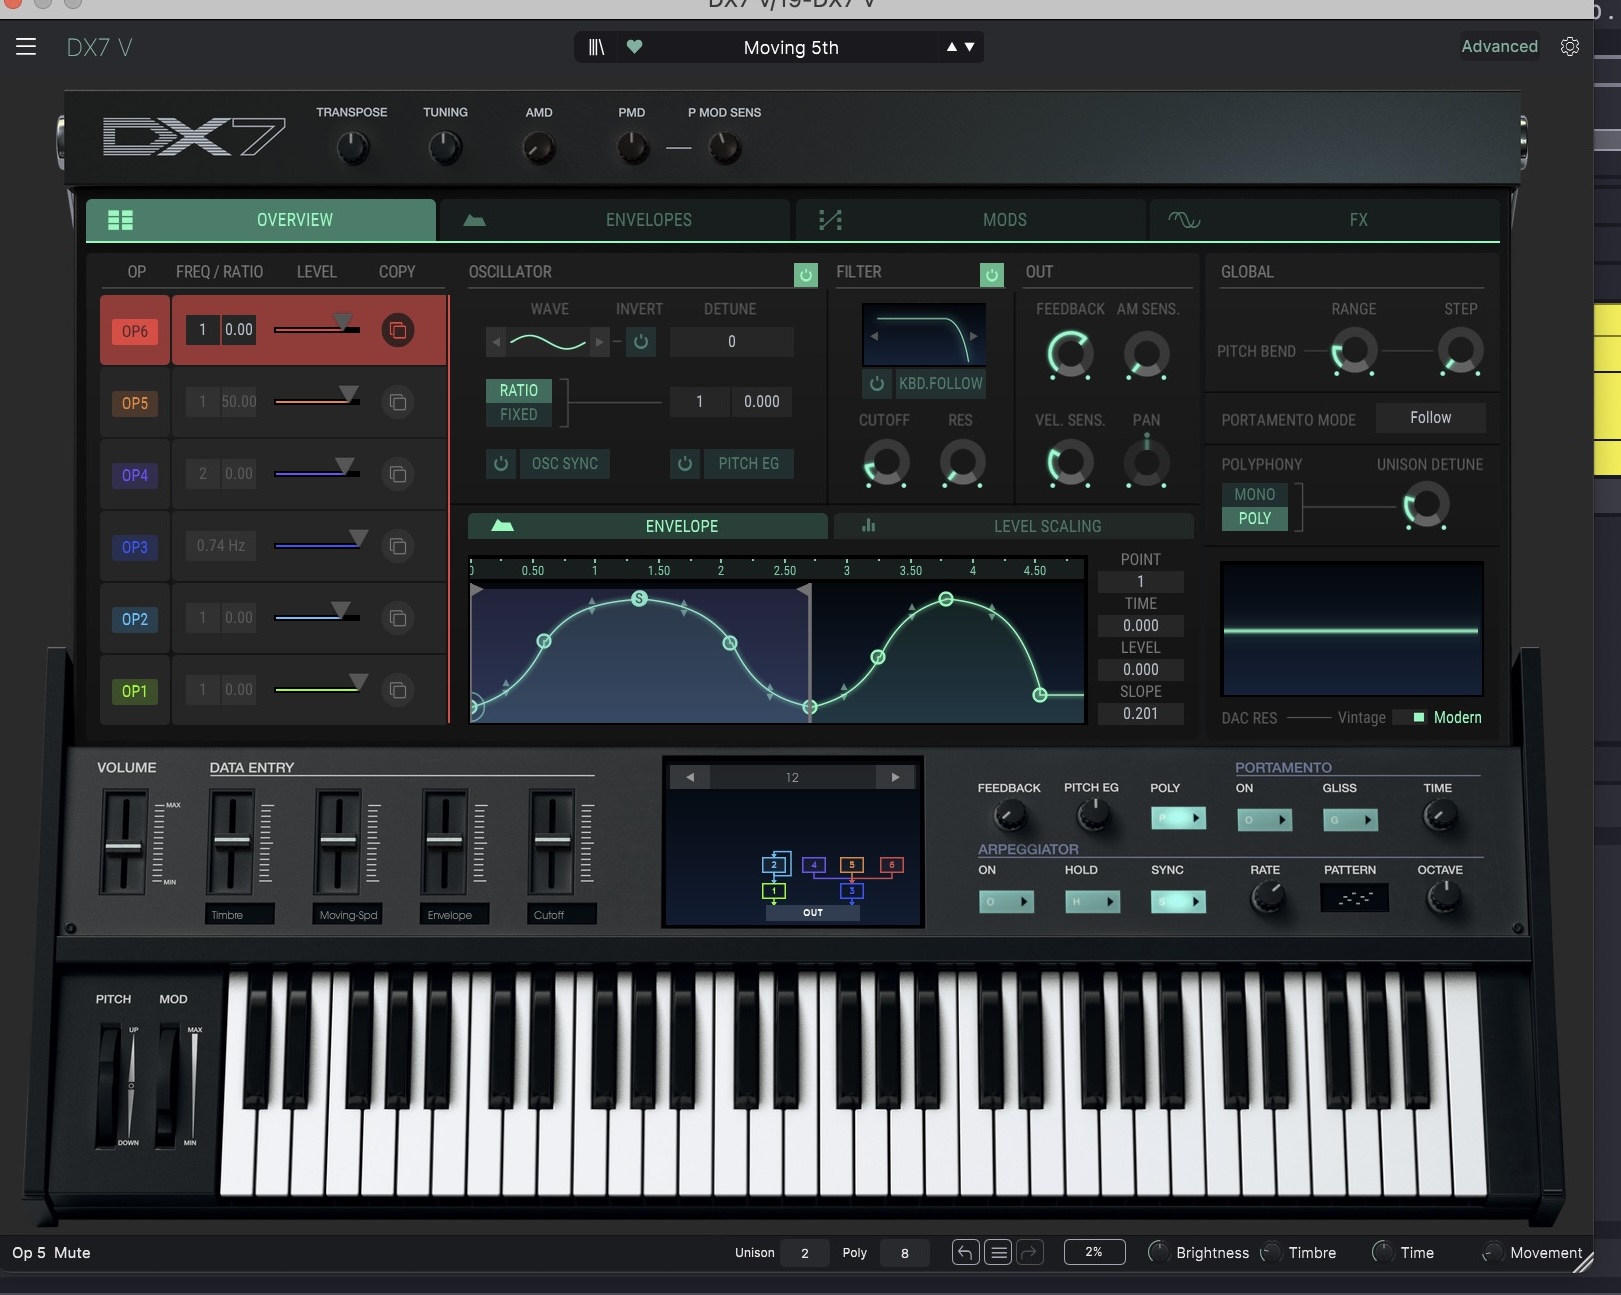The height and width of the screenshot is (1295, 1621).
Task: Select the OP6 operator button
Action: (135, 331)
